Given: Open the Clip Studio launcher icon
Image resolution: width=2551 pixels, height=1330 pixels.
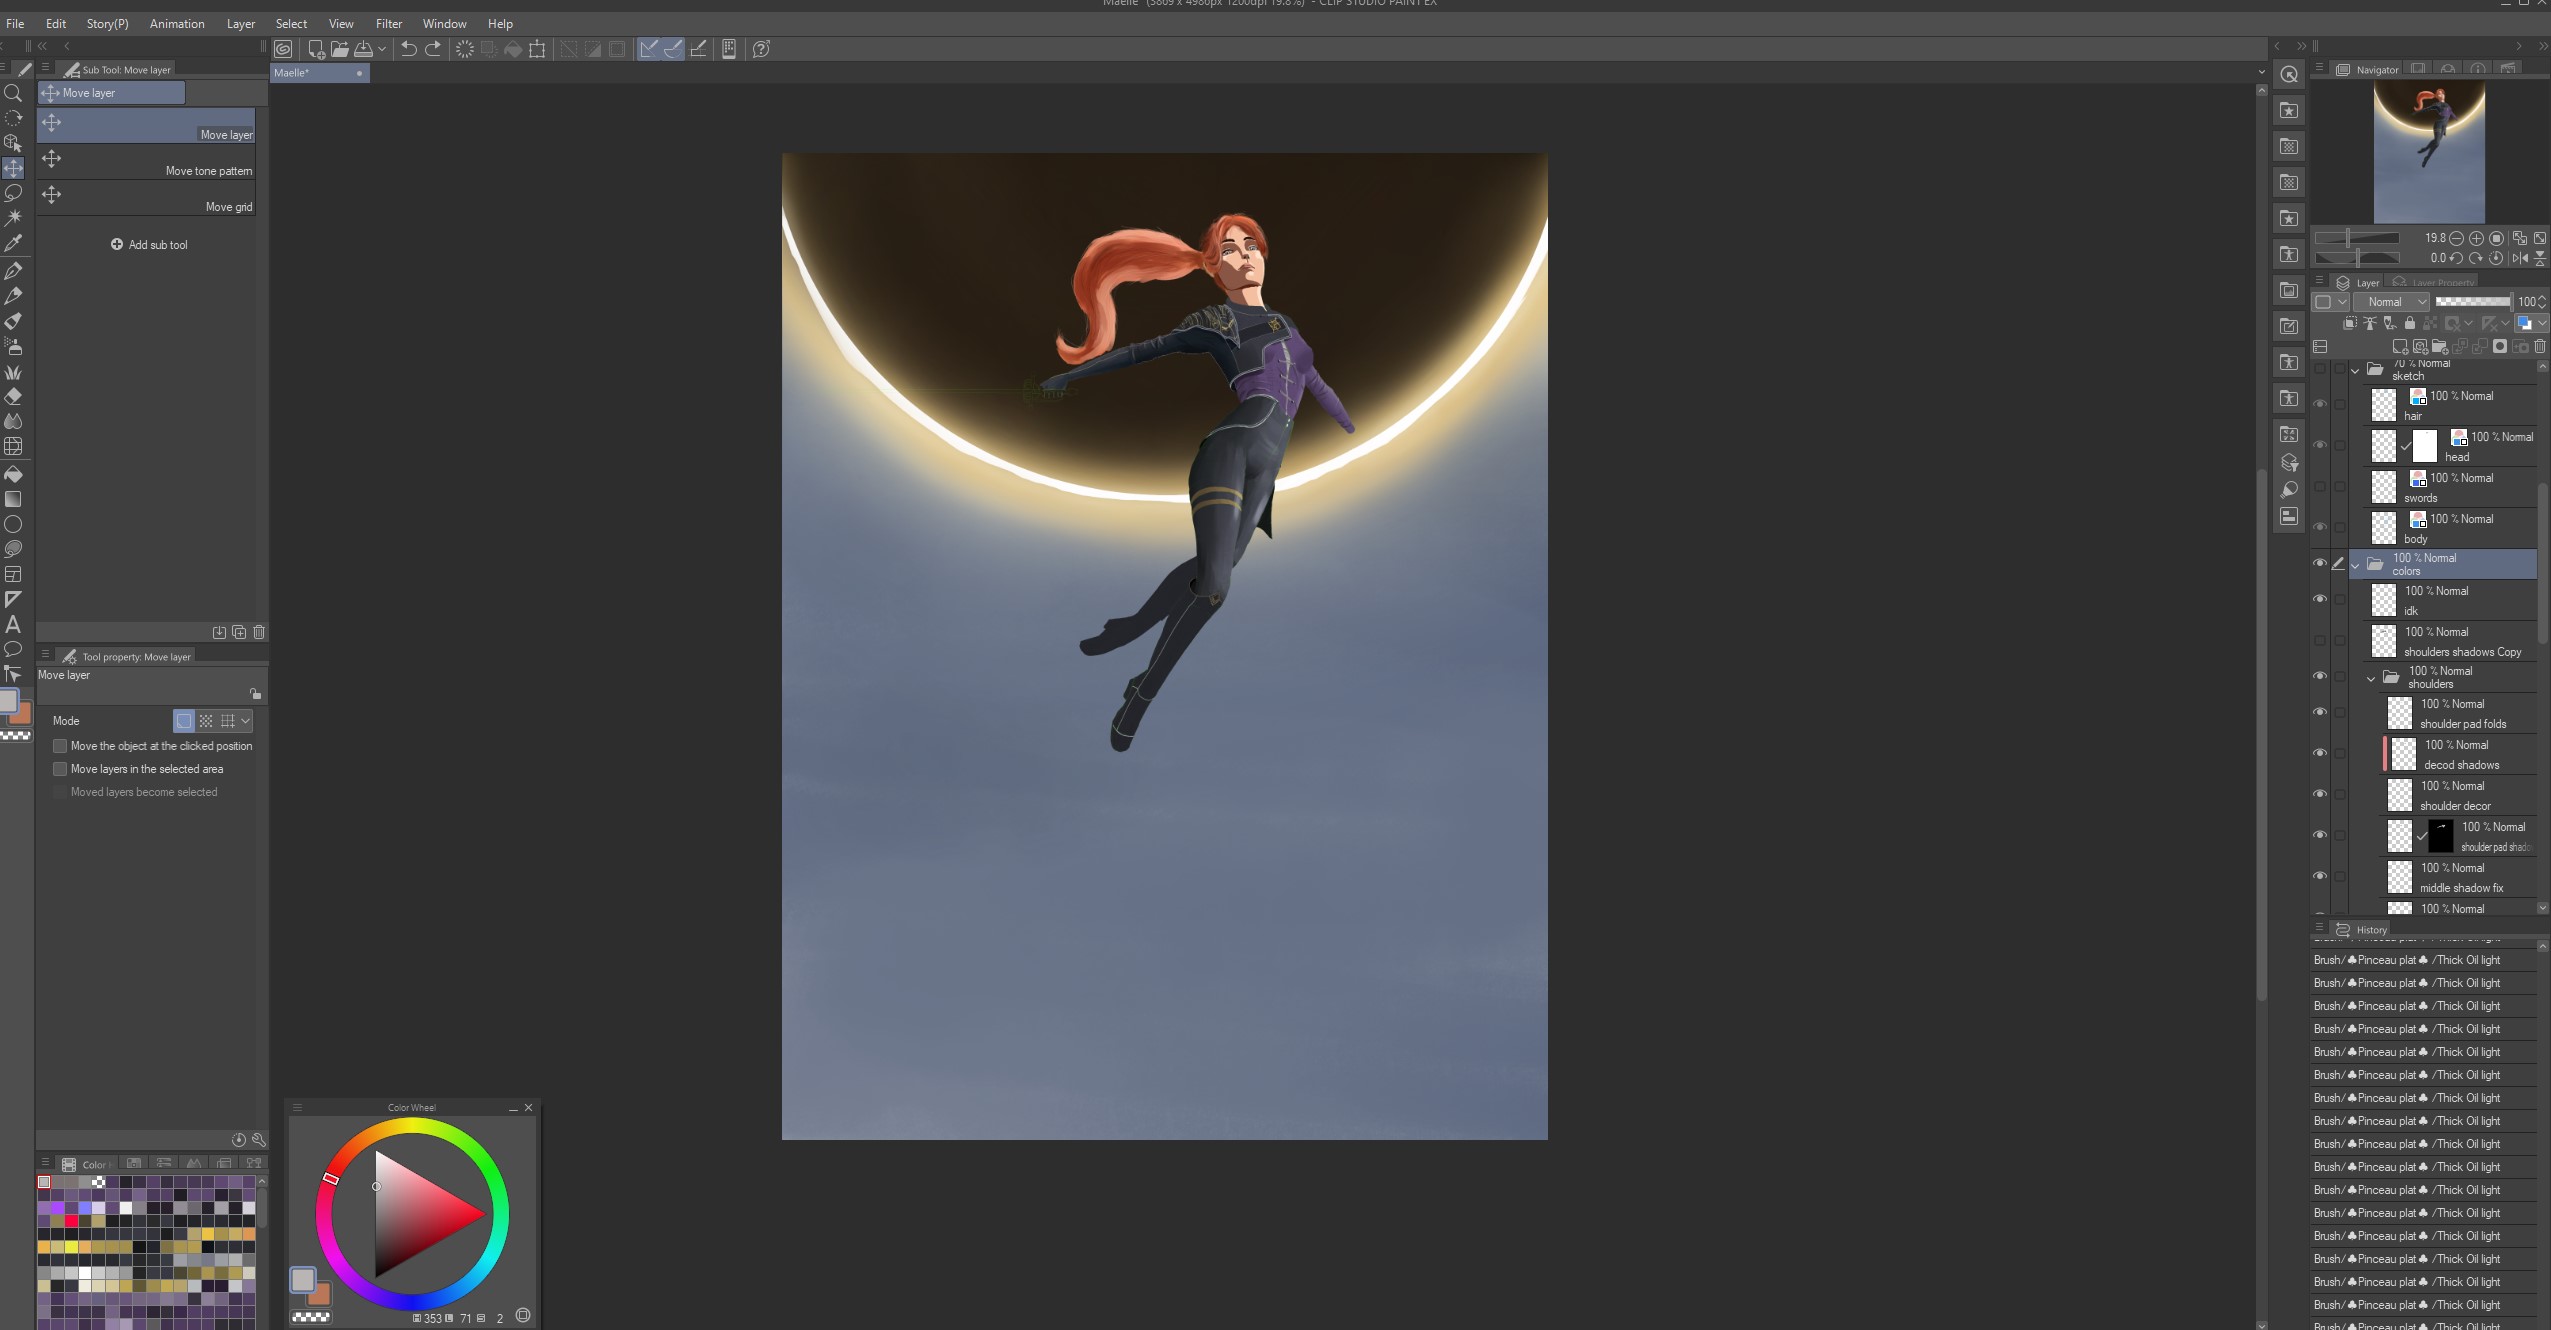Looking at the screenshot, I should pyautogui.click(x=284, y=49).
